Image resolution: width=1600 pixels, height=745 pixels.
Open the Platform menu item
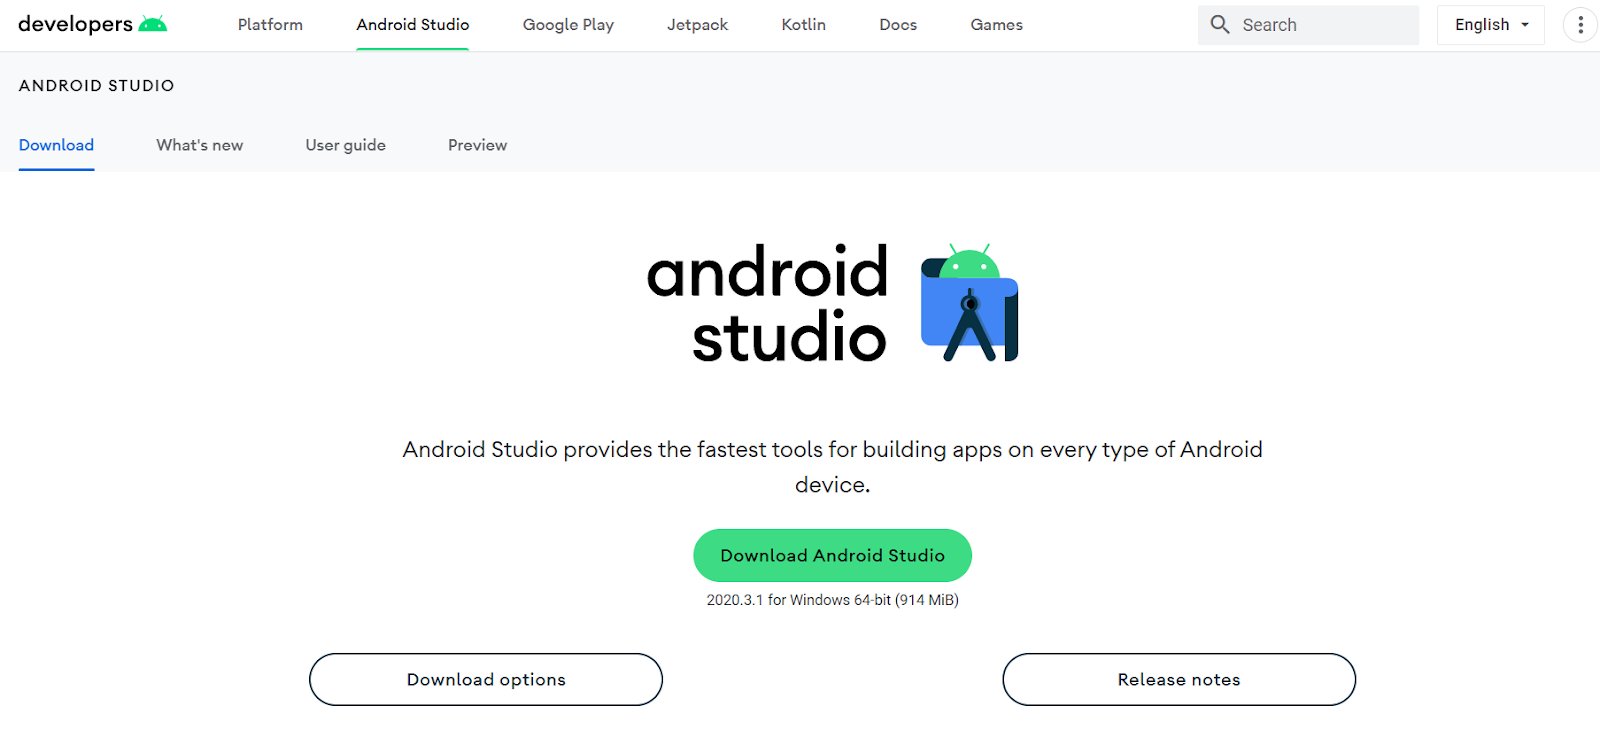tap(270, 25)
